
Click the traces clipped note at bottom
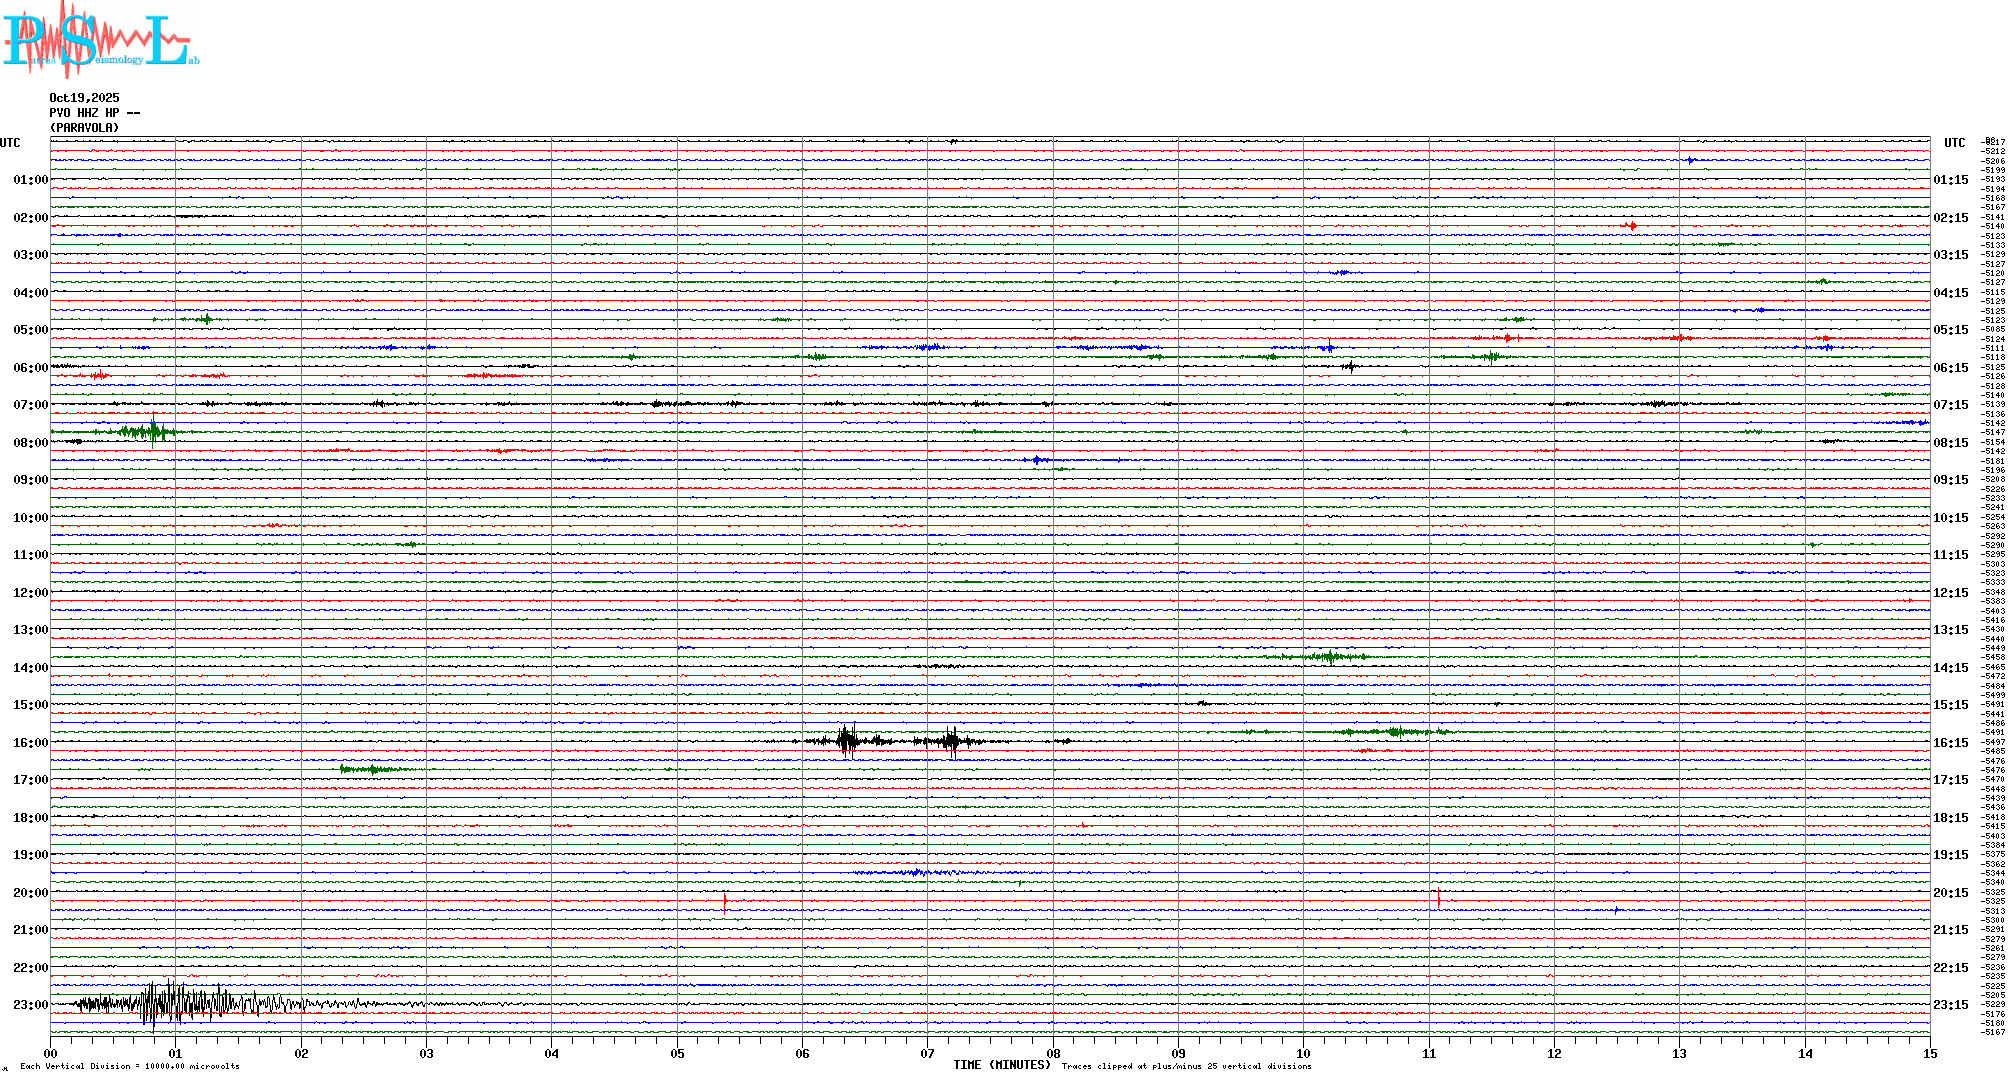coord(1186,1066)
